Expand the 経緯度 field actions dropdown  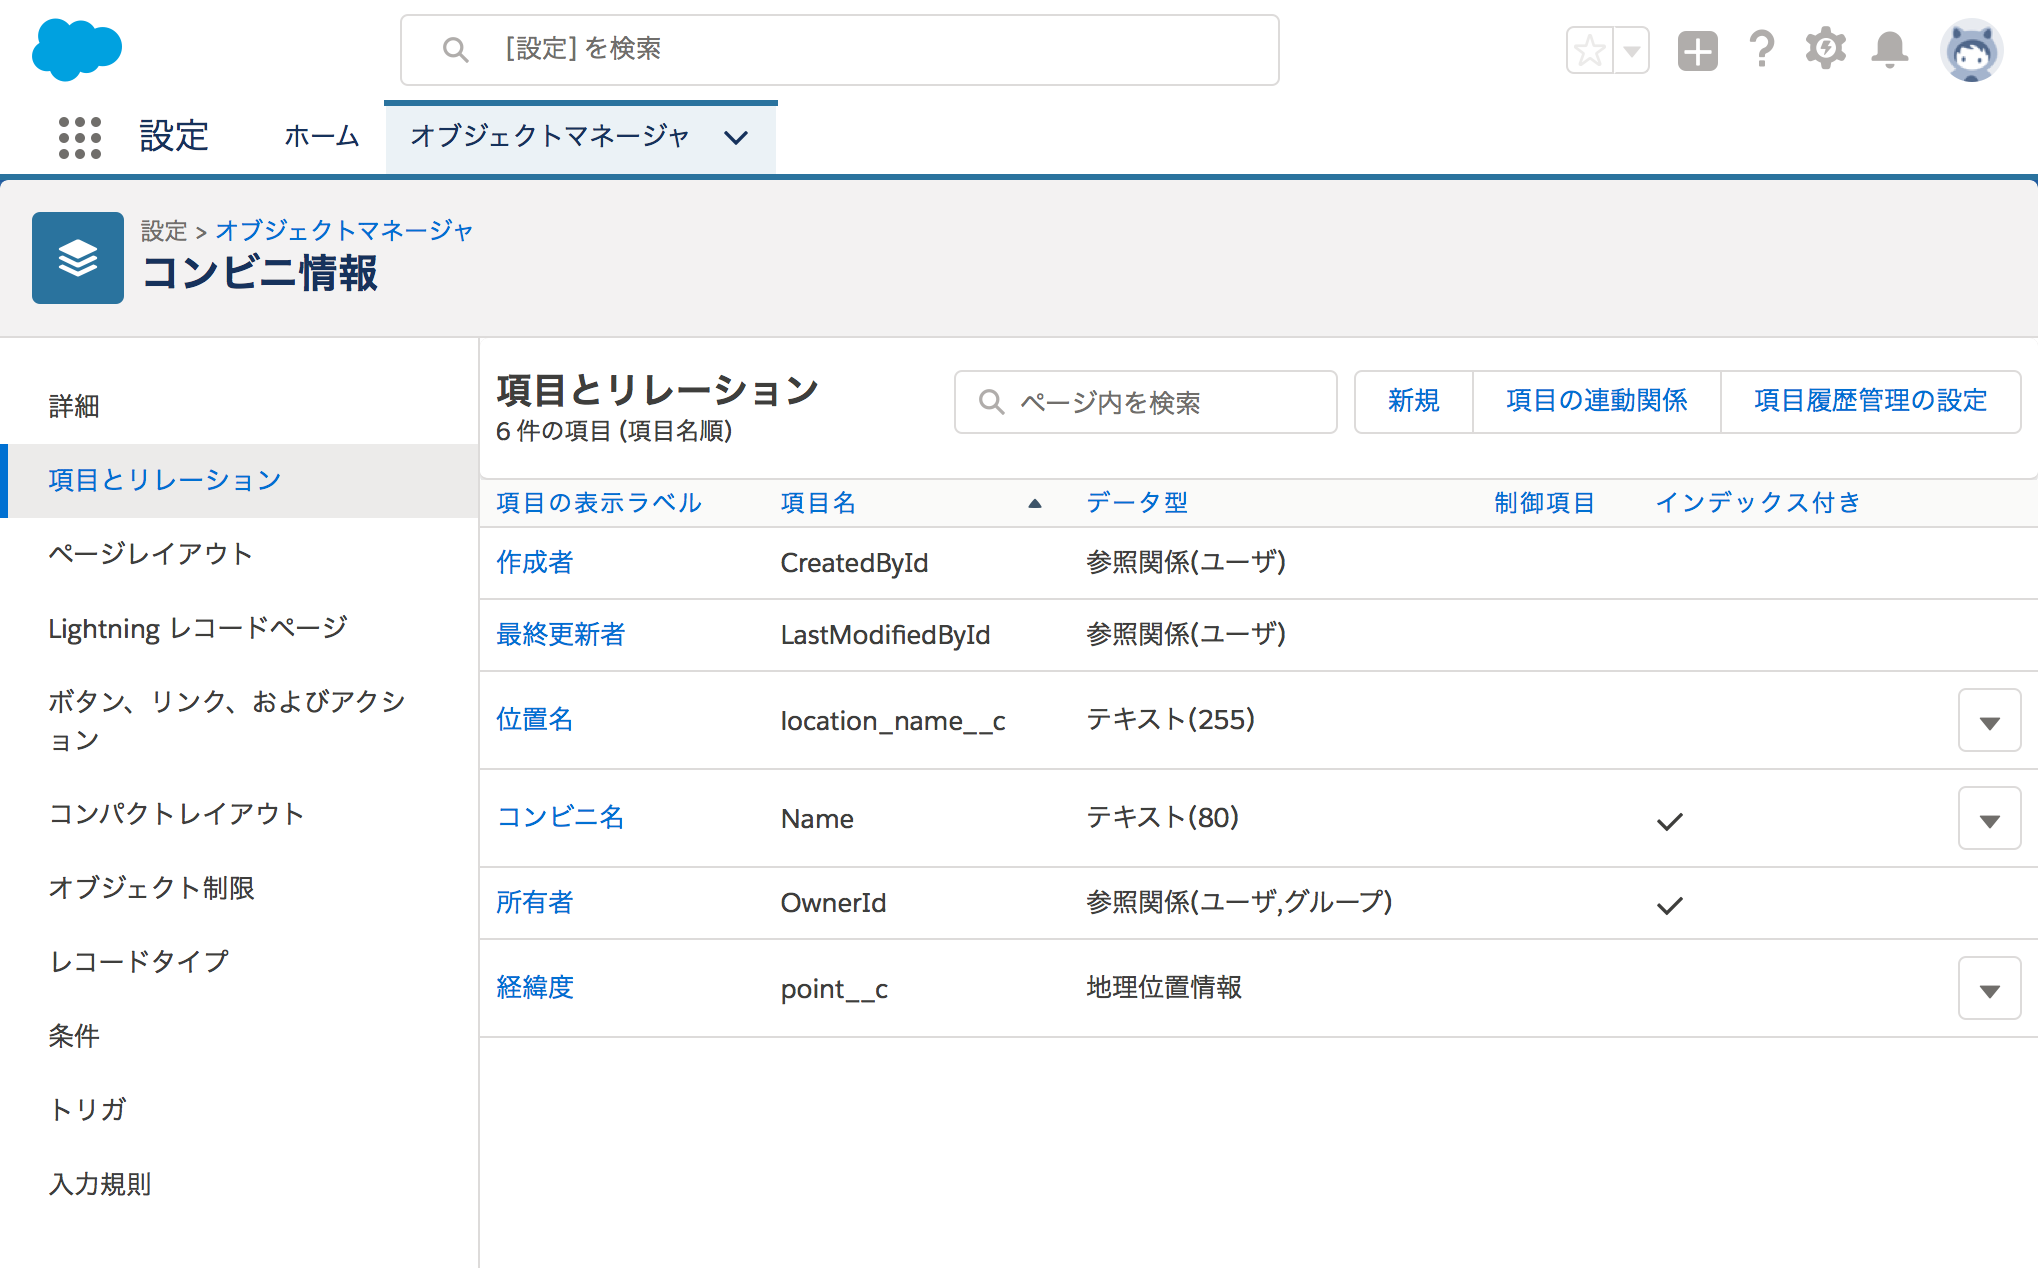1990,986
